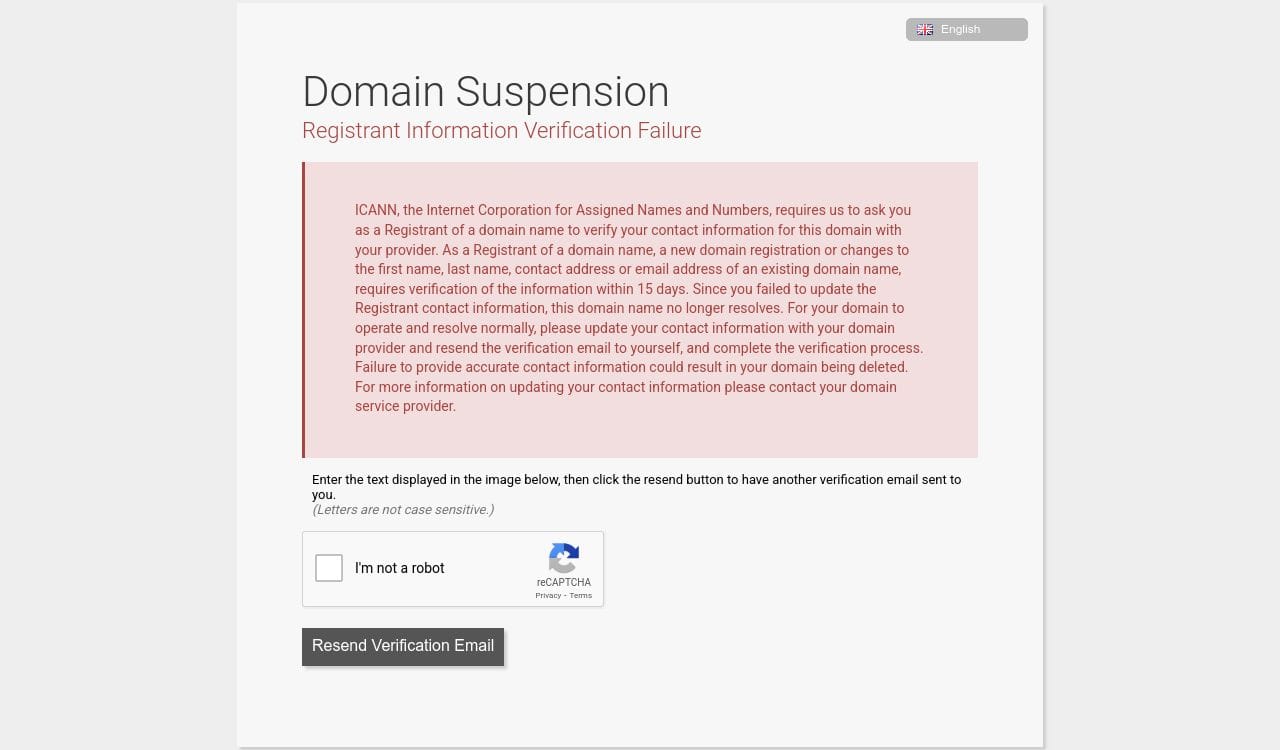Click the word "ICANN" starting the notice
The height and width of the screenshot is (750, 1280).
[376, 211]
